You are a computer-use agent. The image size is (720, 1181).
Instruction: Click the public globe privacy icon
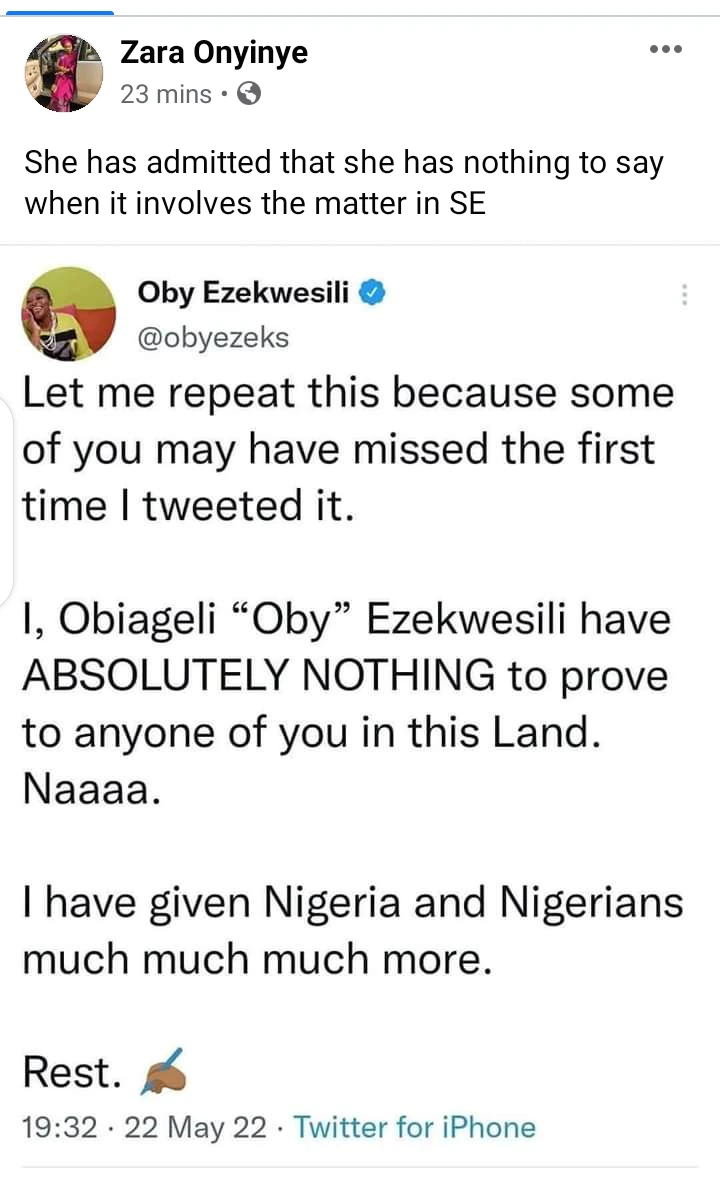click(x=249, y=95)
